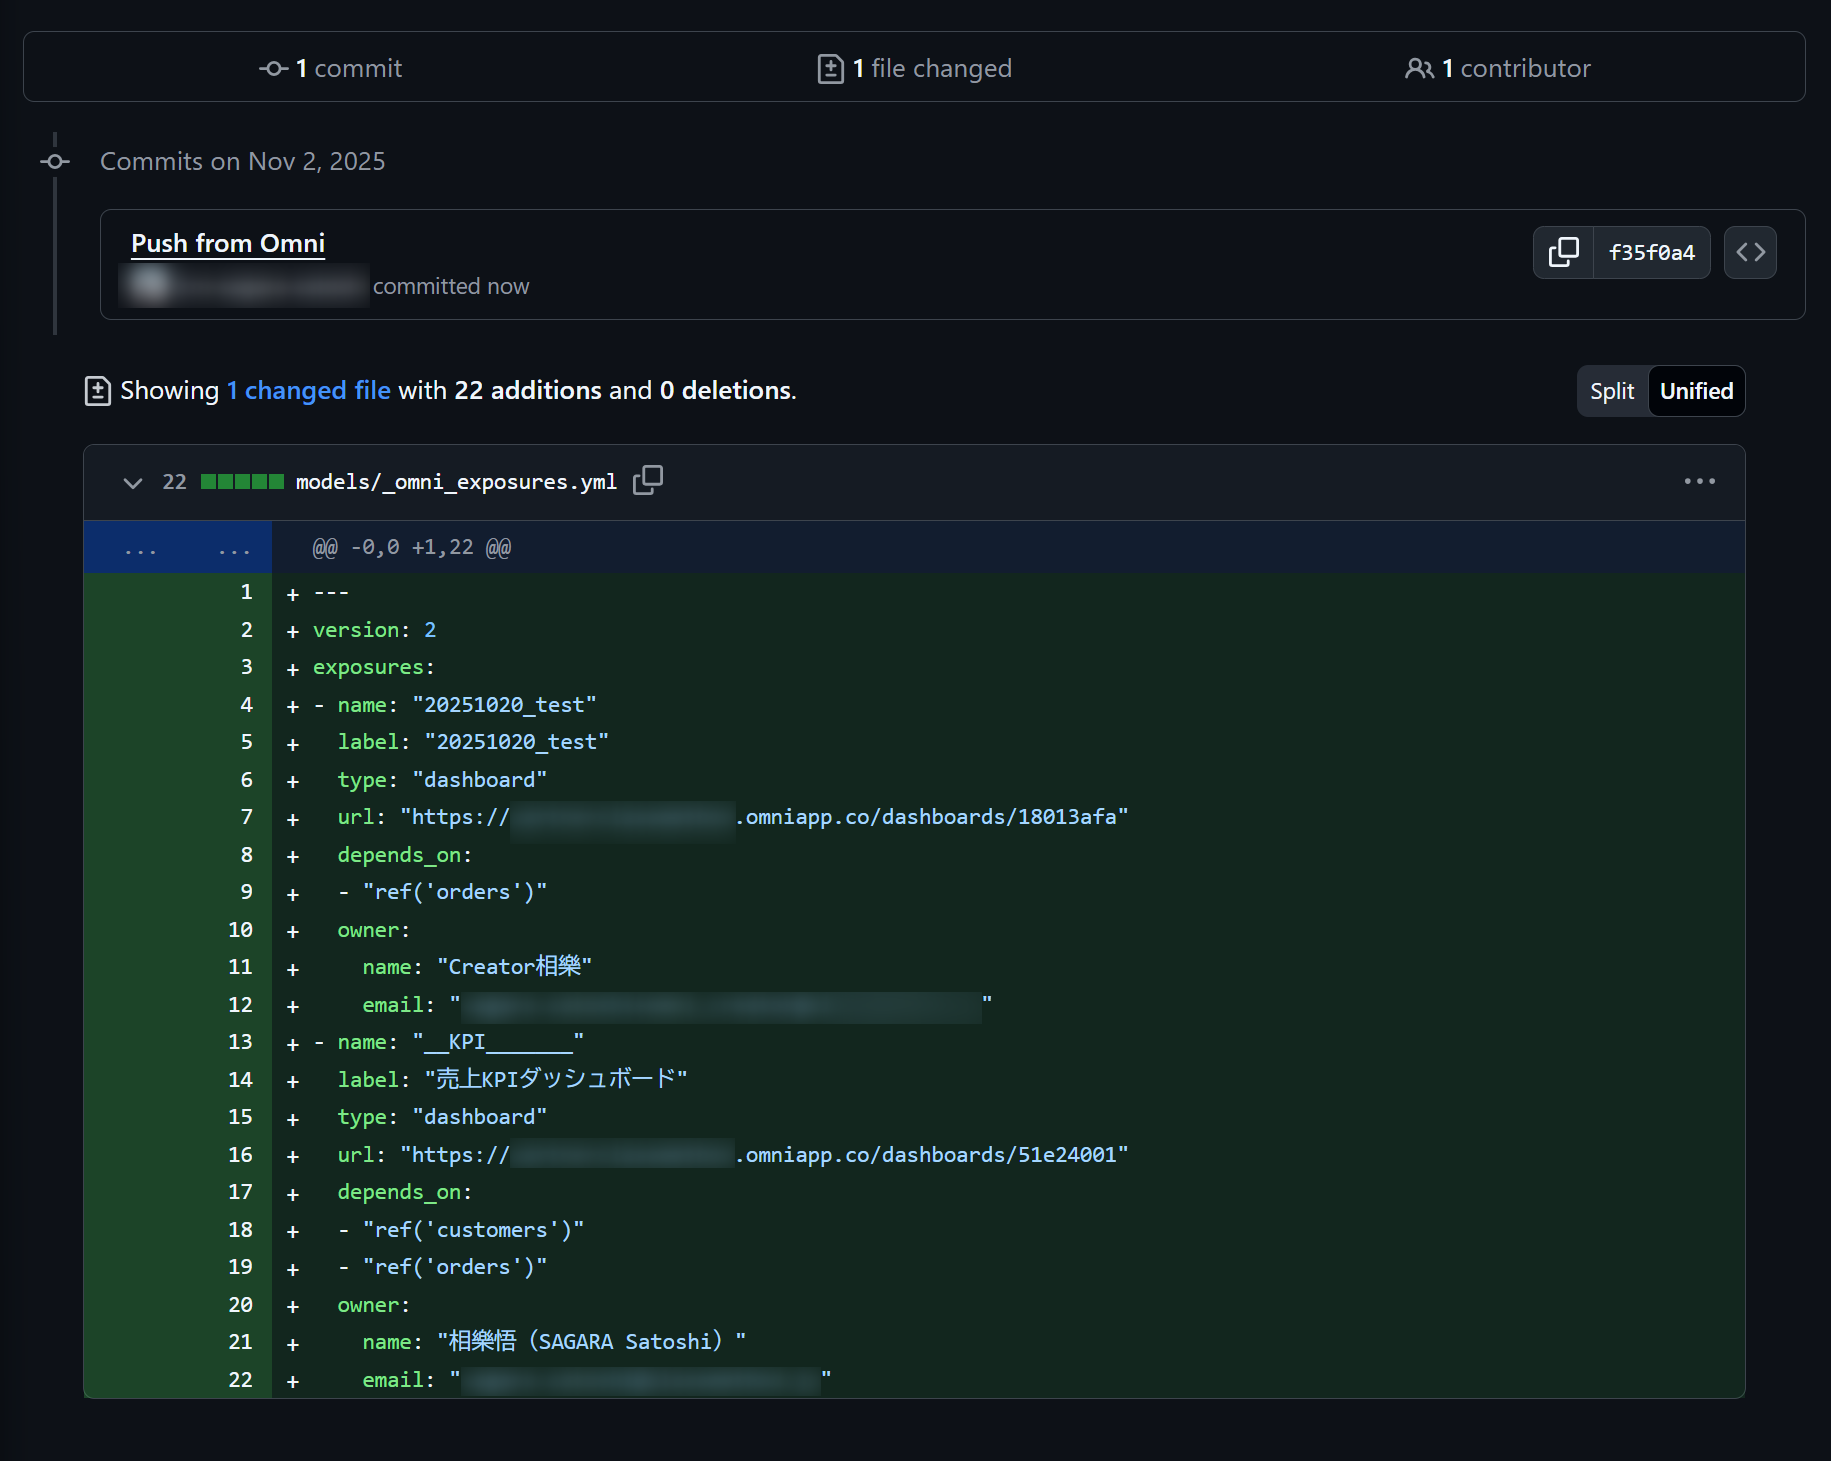Viewport: 1831px width, 1461px height.
Task: Click the file changed diff icon
Action: (x=830, y=68)
